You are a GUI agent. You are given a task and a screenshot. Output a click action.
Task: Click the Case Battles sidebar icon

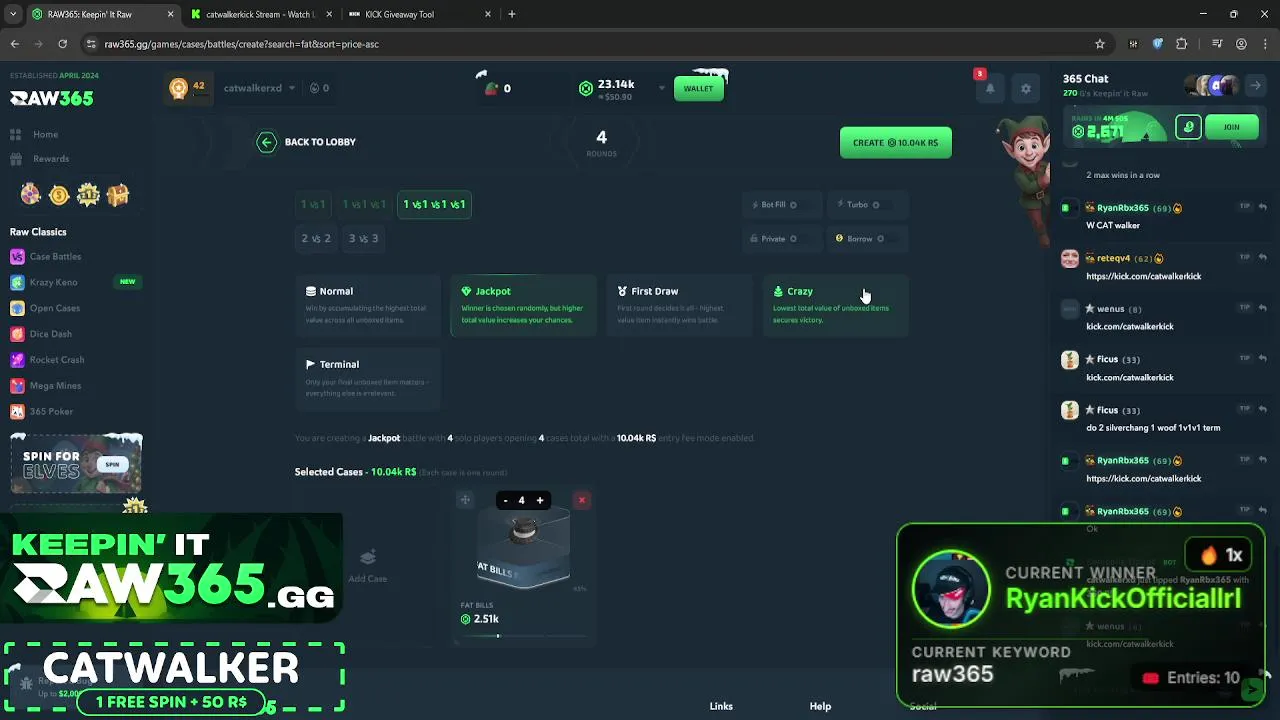[17, 257]
